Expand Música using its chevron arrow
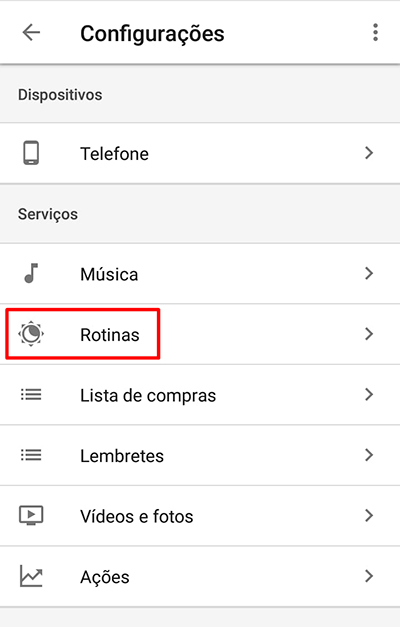The height and width of the screenshot is (627, 400). (x=369, y=274)
